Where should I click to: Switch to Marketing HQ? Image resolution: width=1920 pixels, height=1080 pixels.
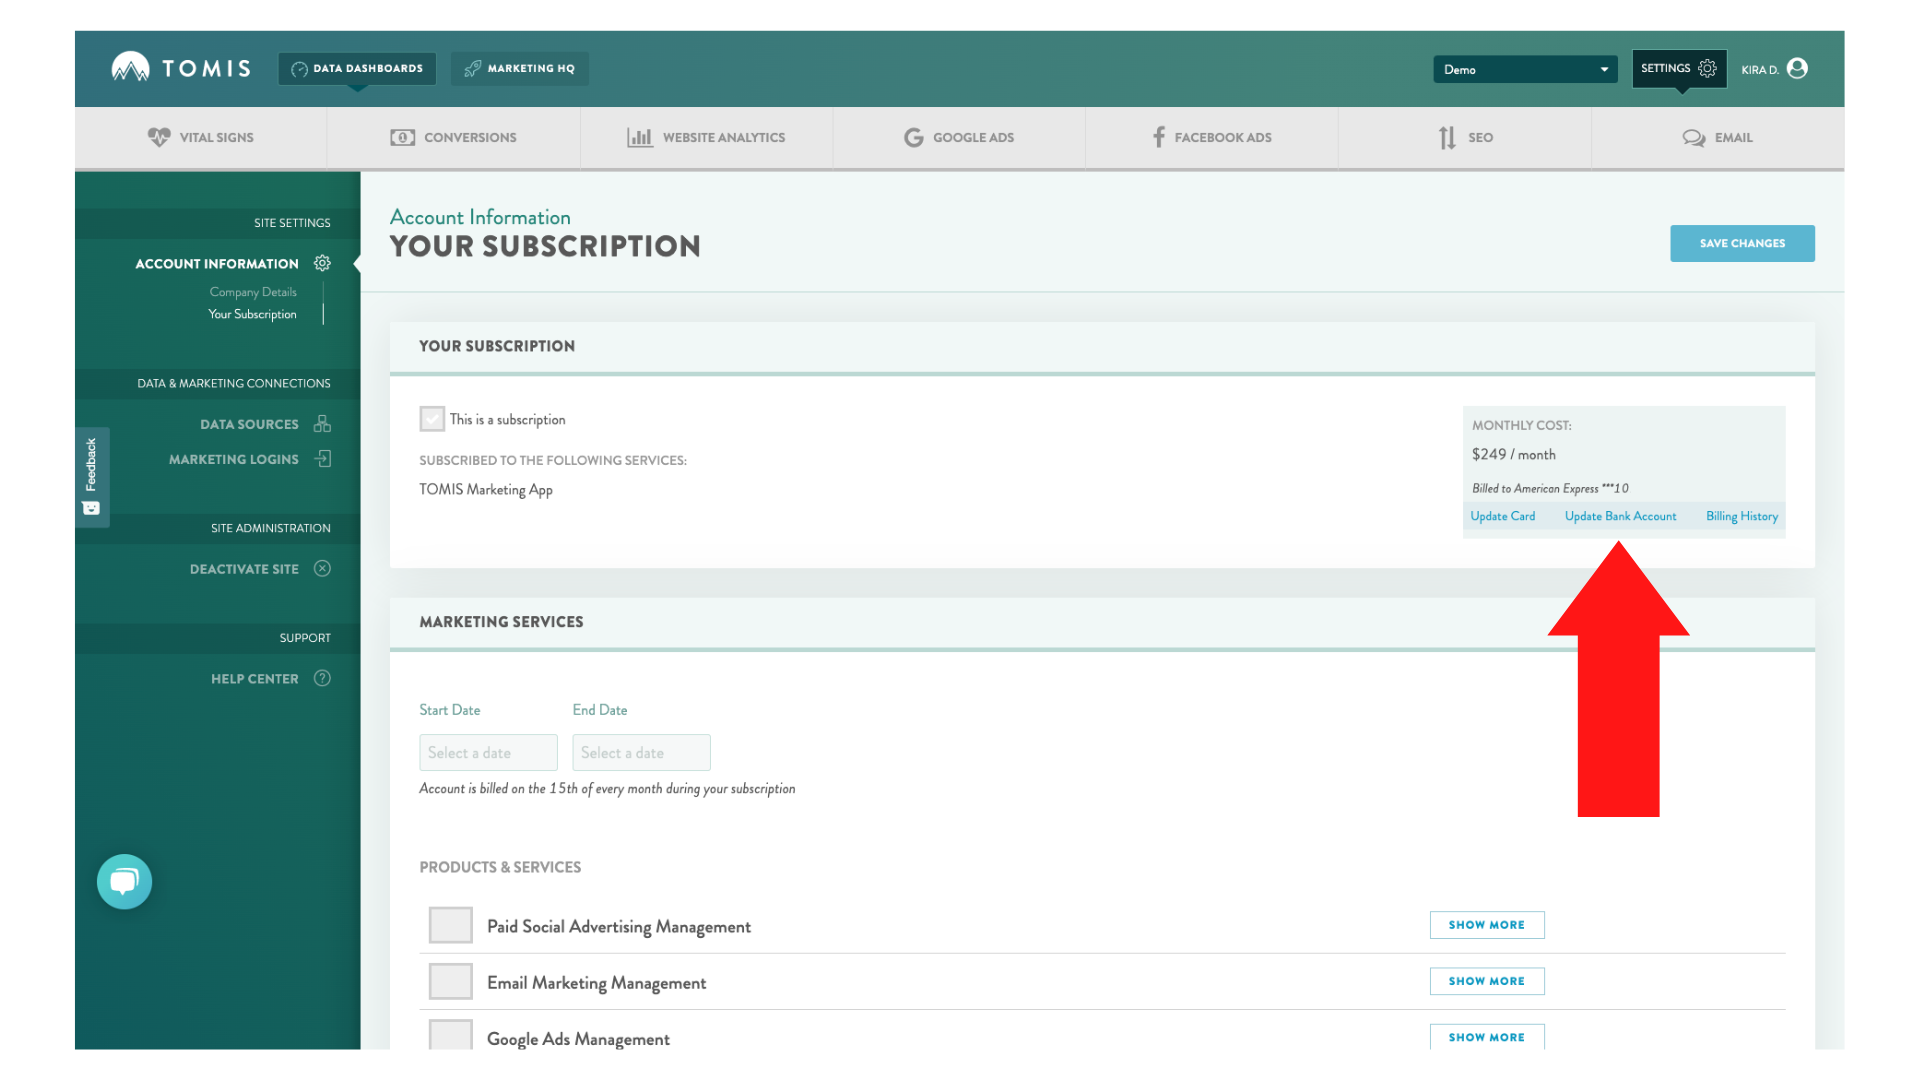click(519, 68)
